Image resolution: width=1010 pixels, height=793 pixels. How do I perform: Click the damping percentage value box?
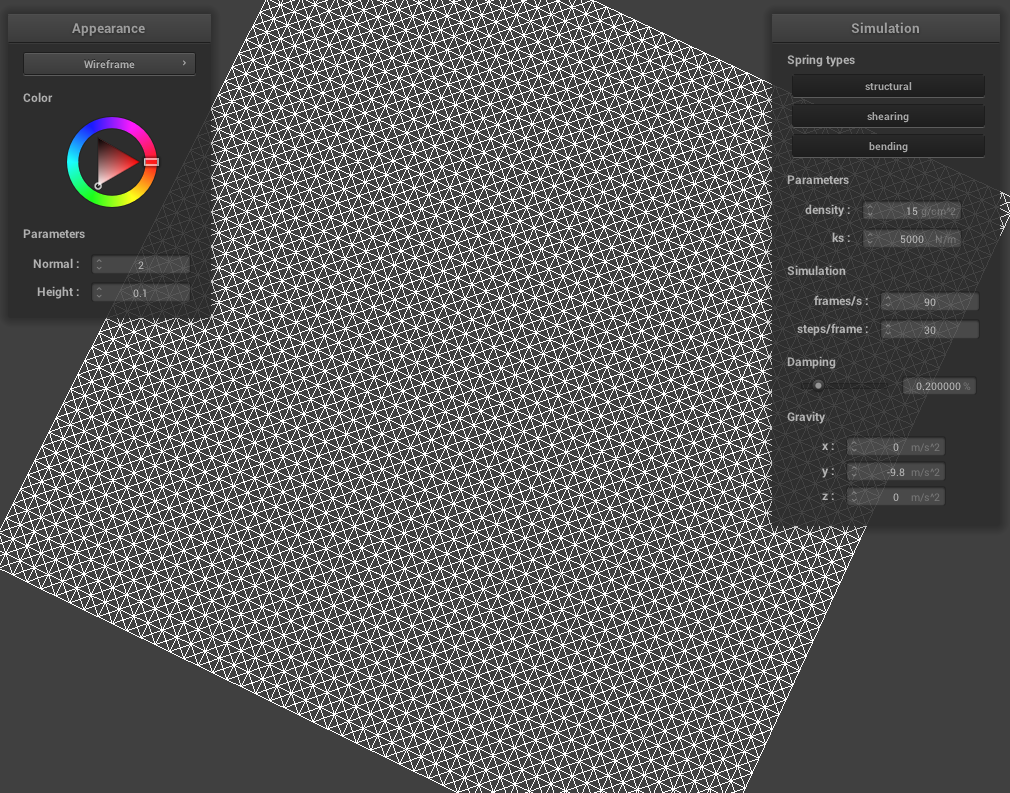click(x=938, y=387)
